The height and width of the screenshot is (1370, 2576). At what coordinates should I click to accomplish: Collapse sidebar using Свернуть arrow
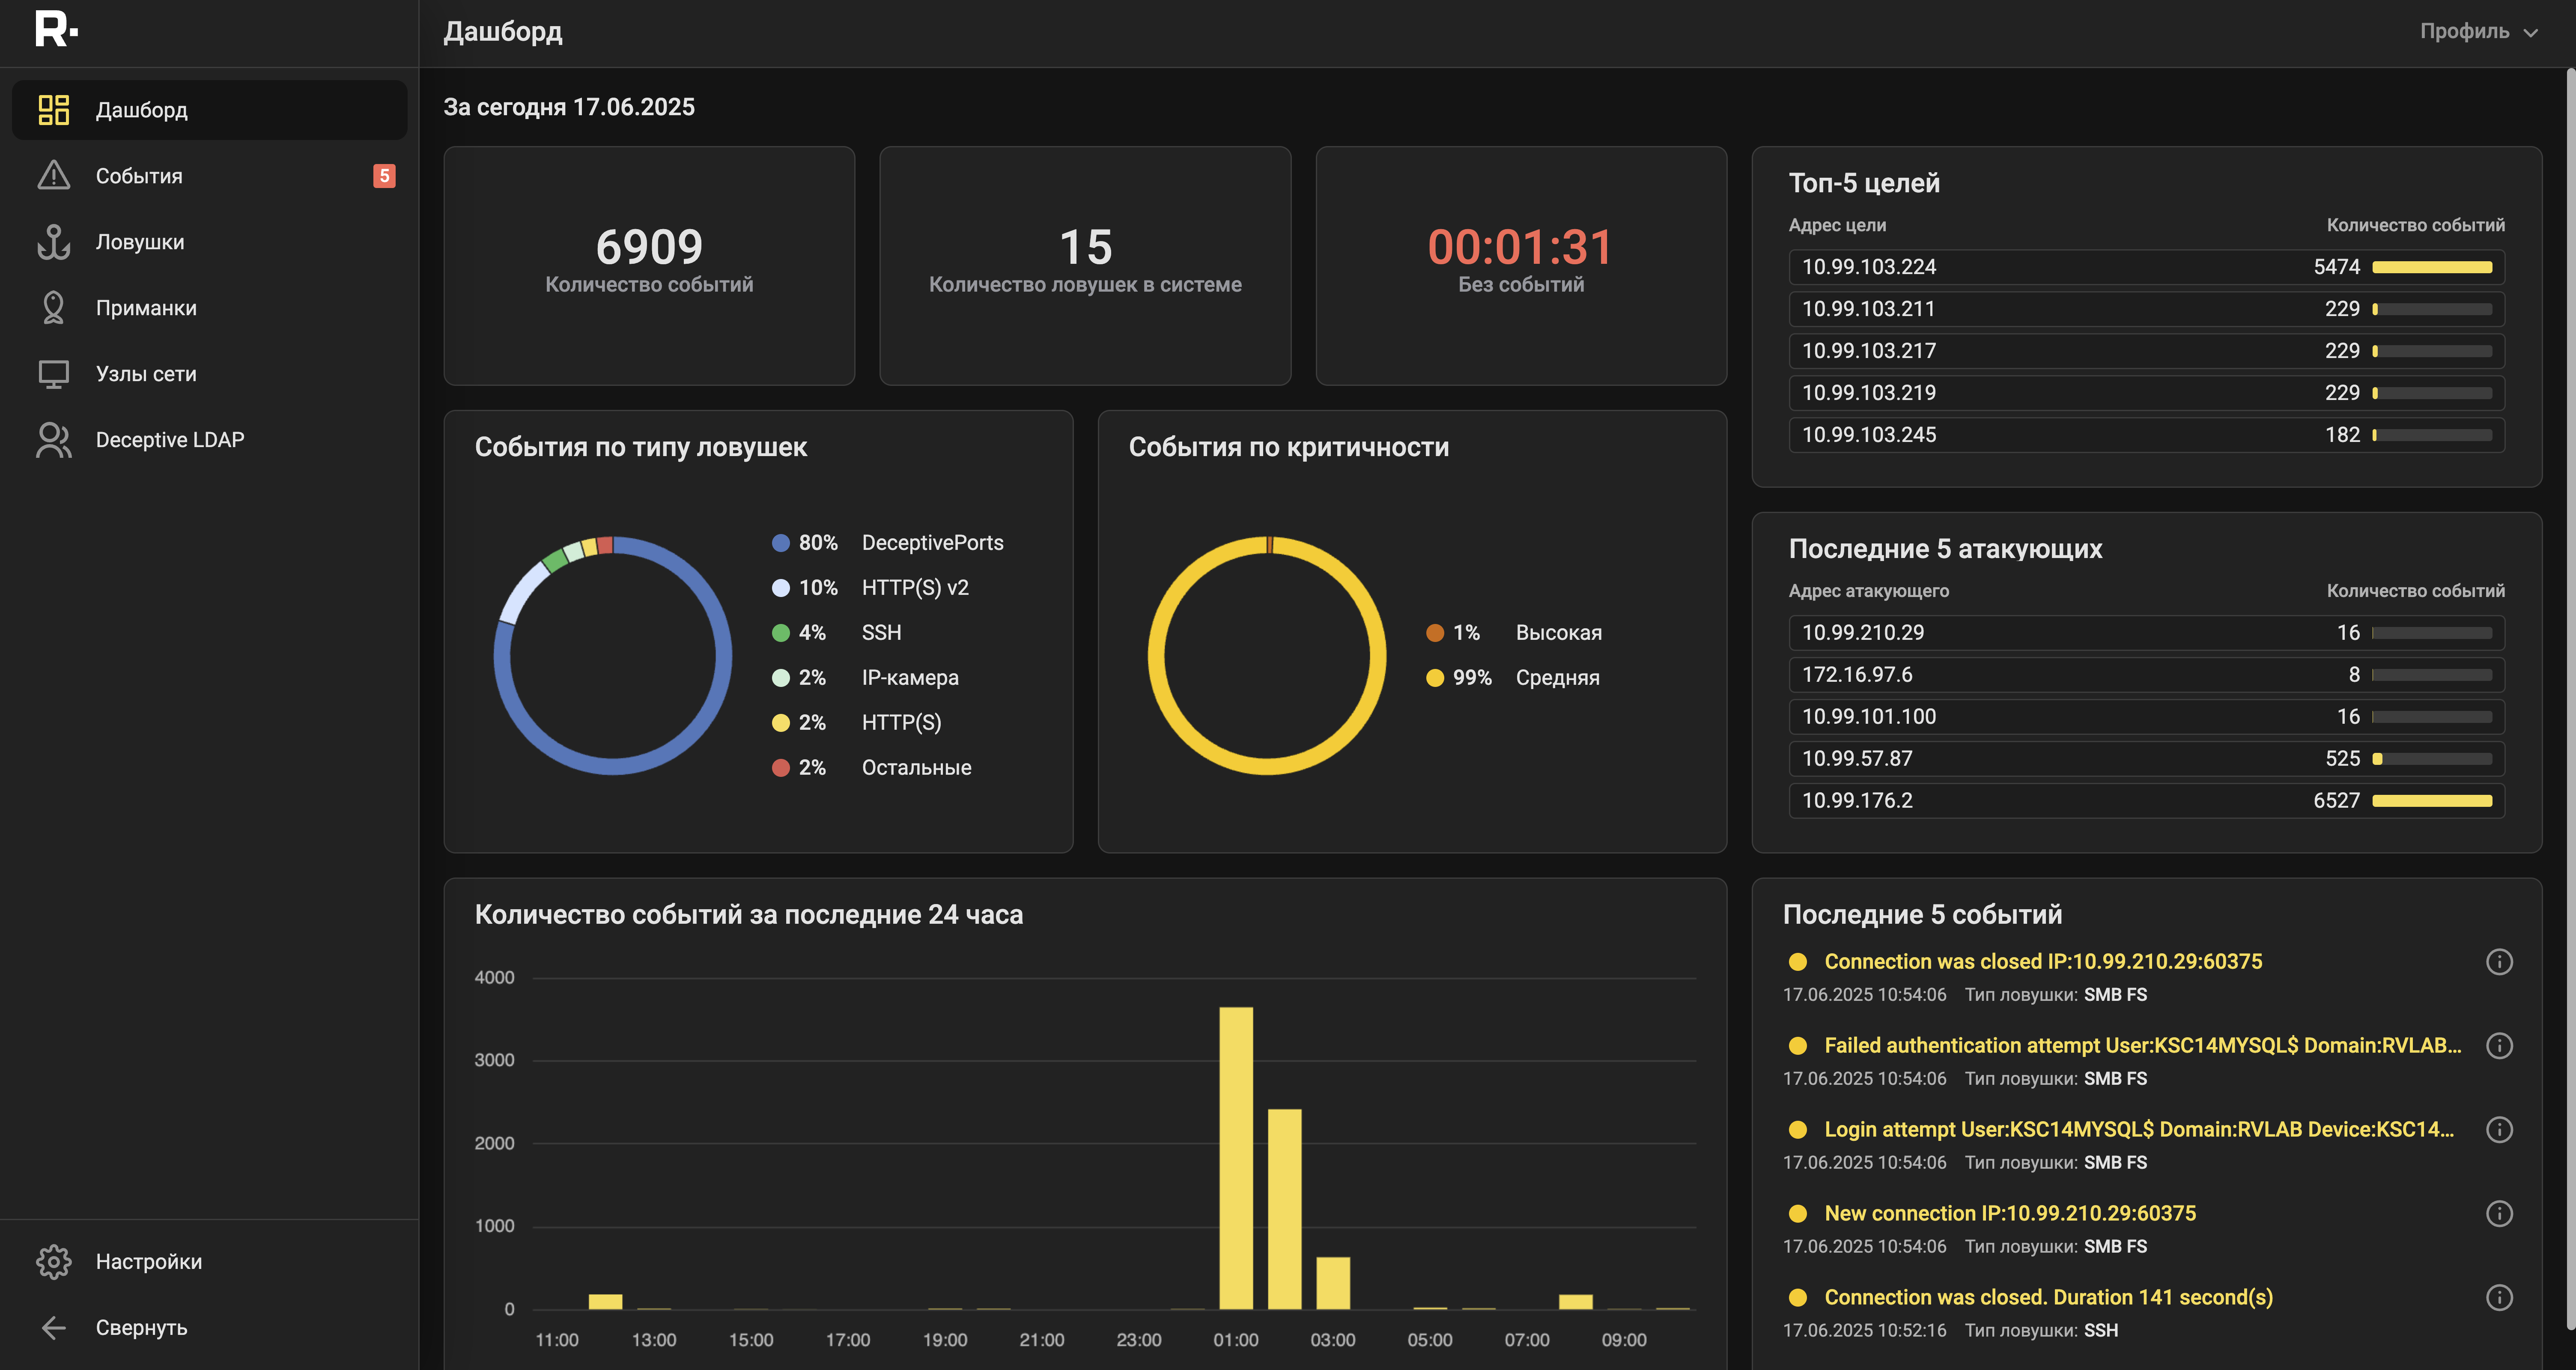(x=53, y=1328)
